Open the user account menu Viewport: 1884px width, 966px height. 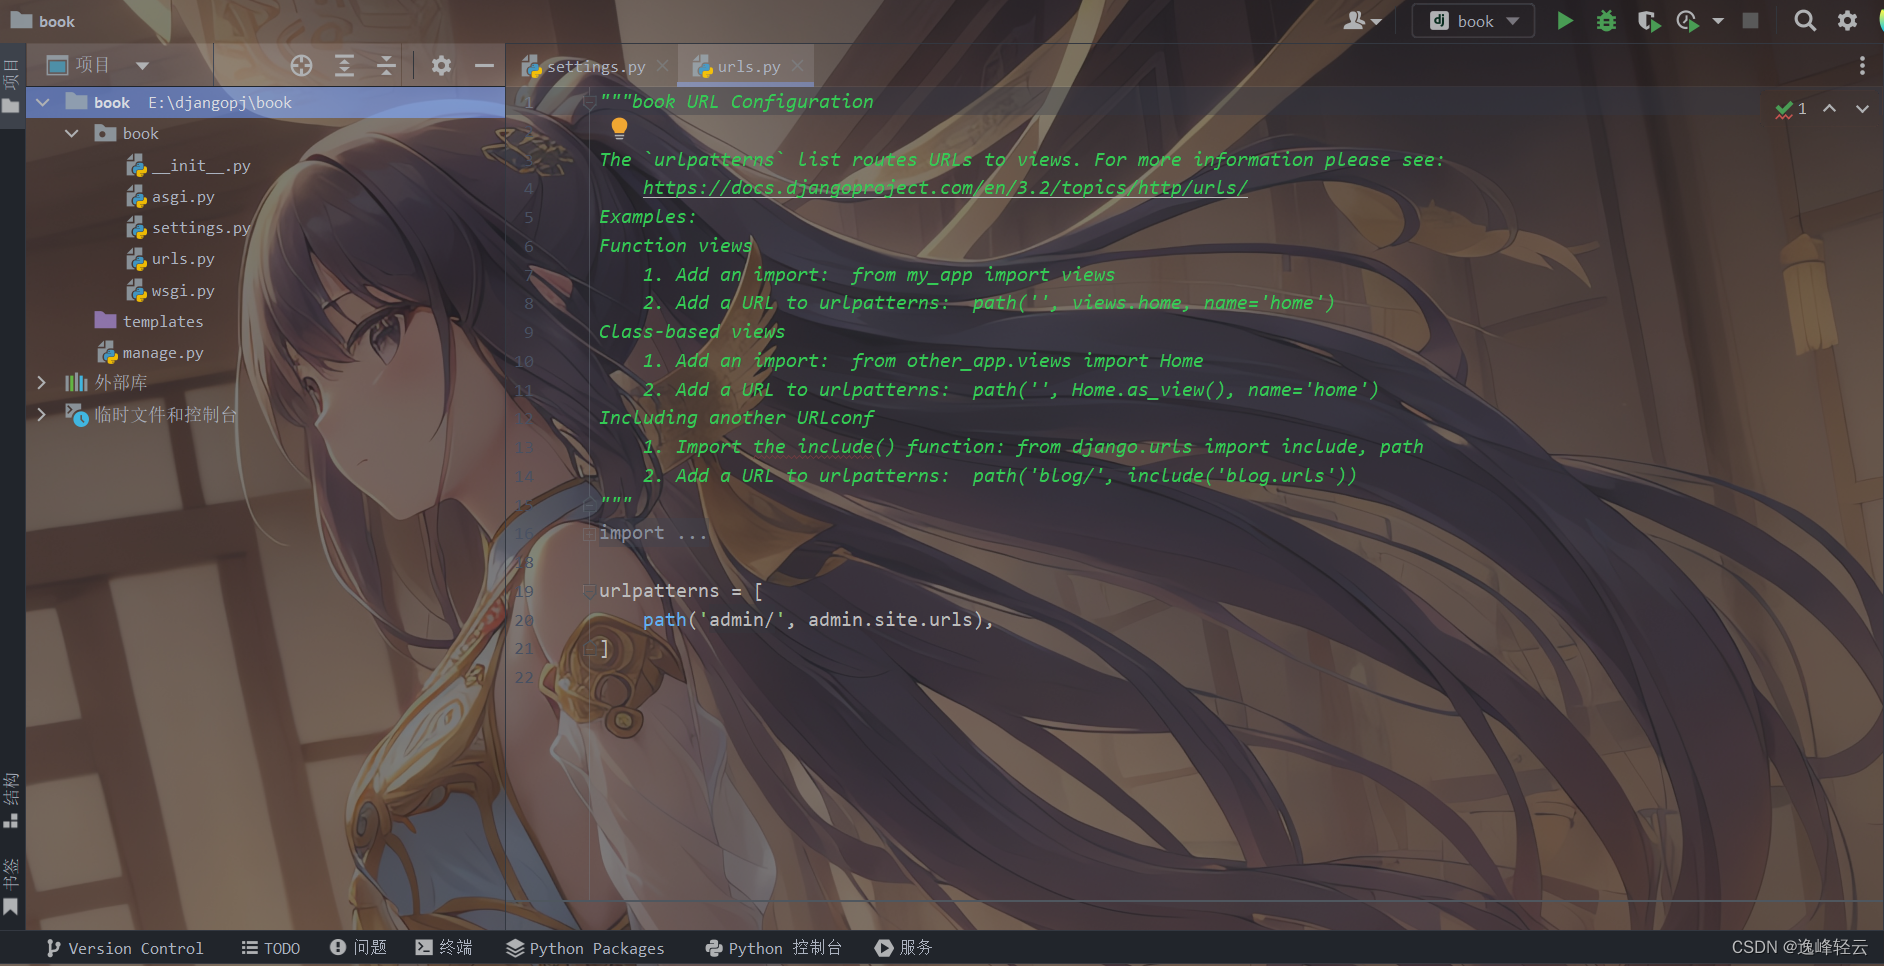click(x=1361, y=21)
